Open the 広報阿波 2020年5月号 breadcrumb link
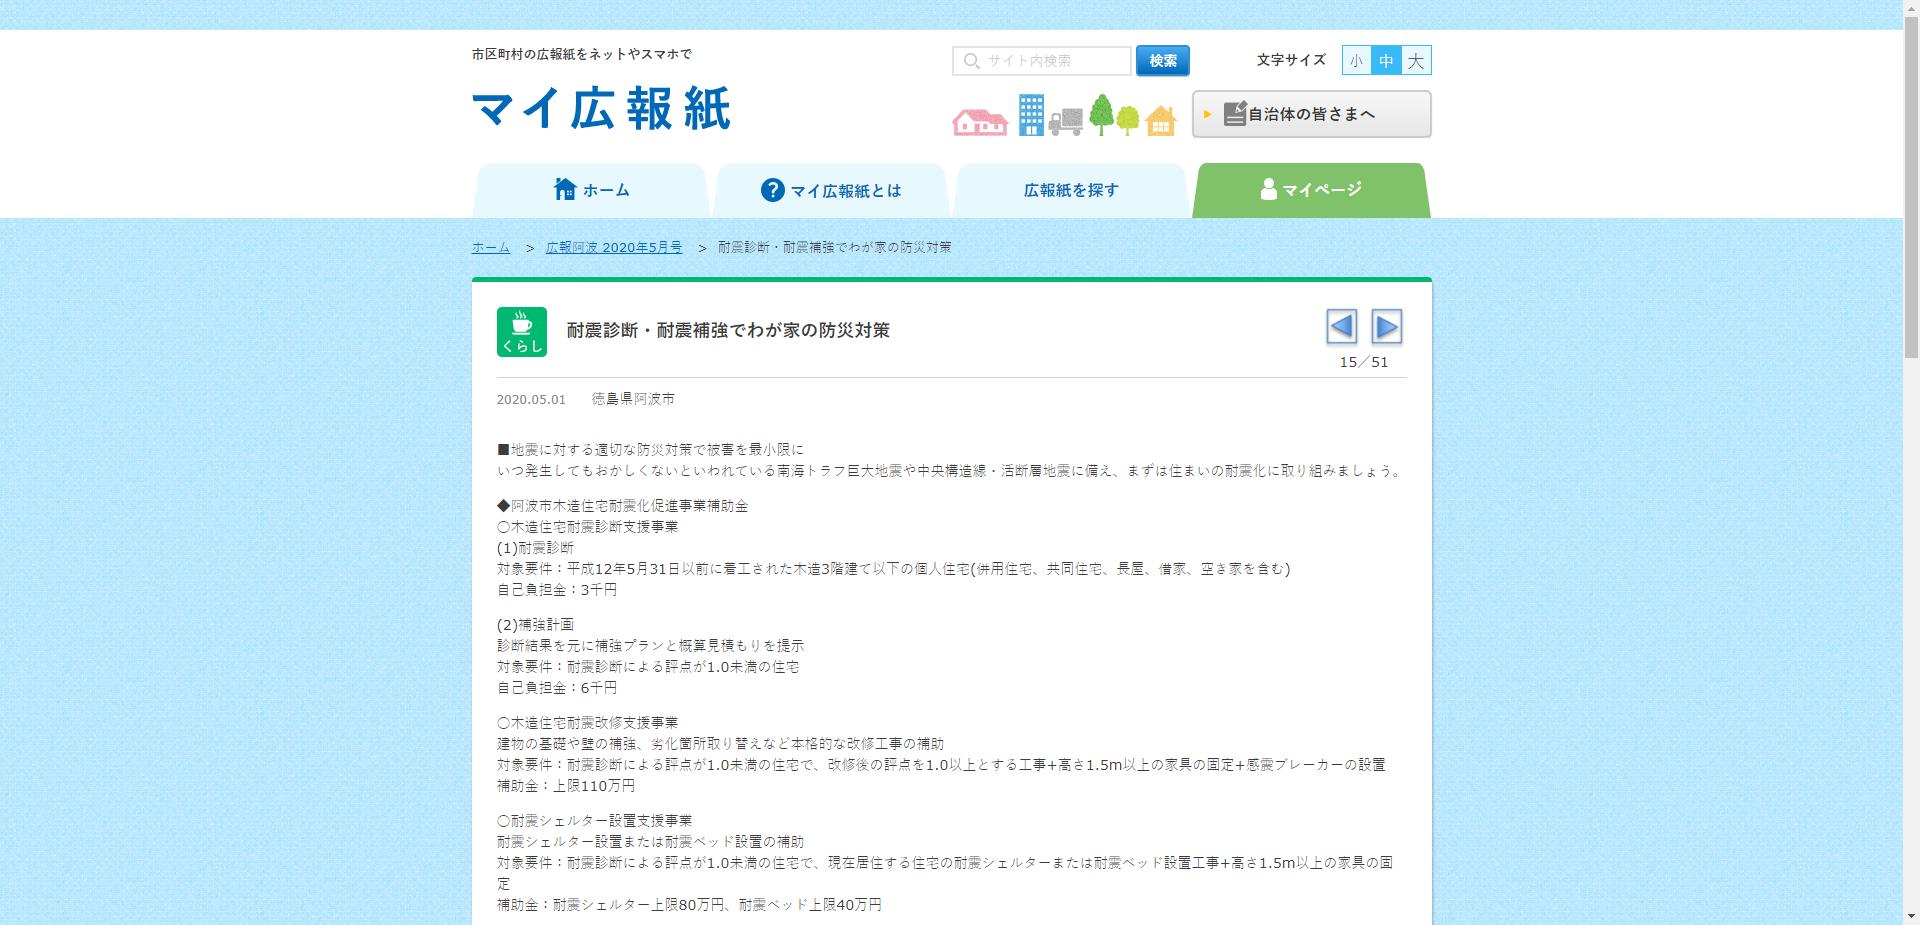The image size is (1920, 925). [614, 247]
